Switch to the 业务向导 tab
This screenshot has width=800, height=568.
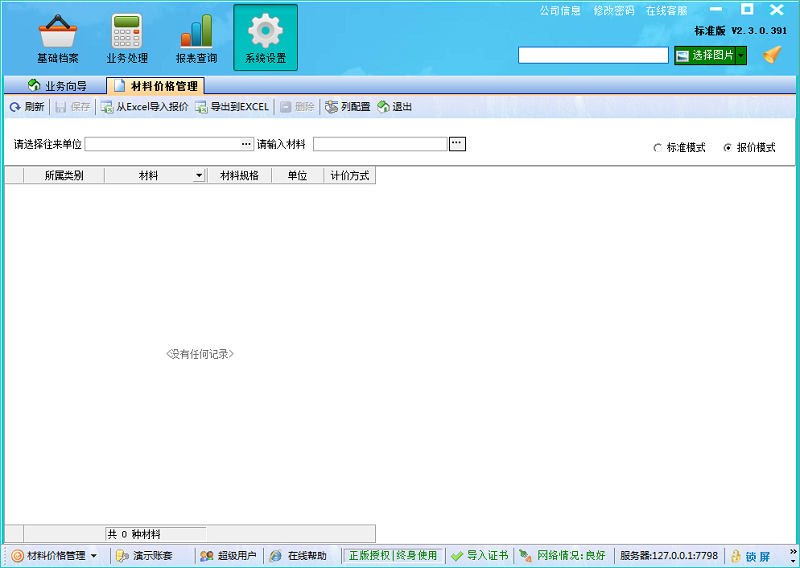pyautogui.click(x=61, y=86)
